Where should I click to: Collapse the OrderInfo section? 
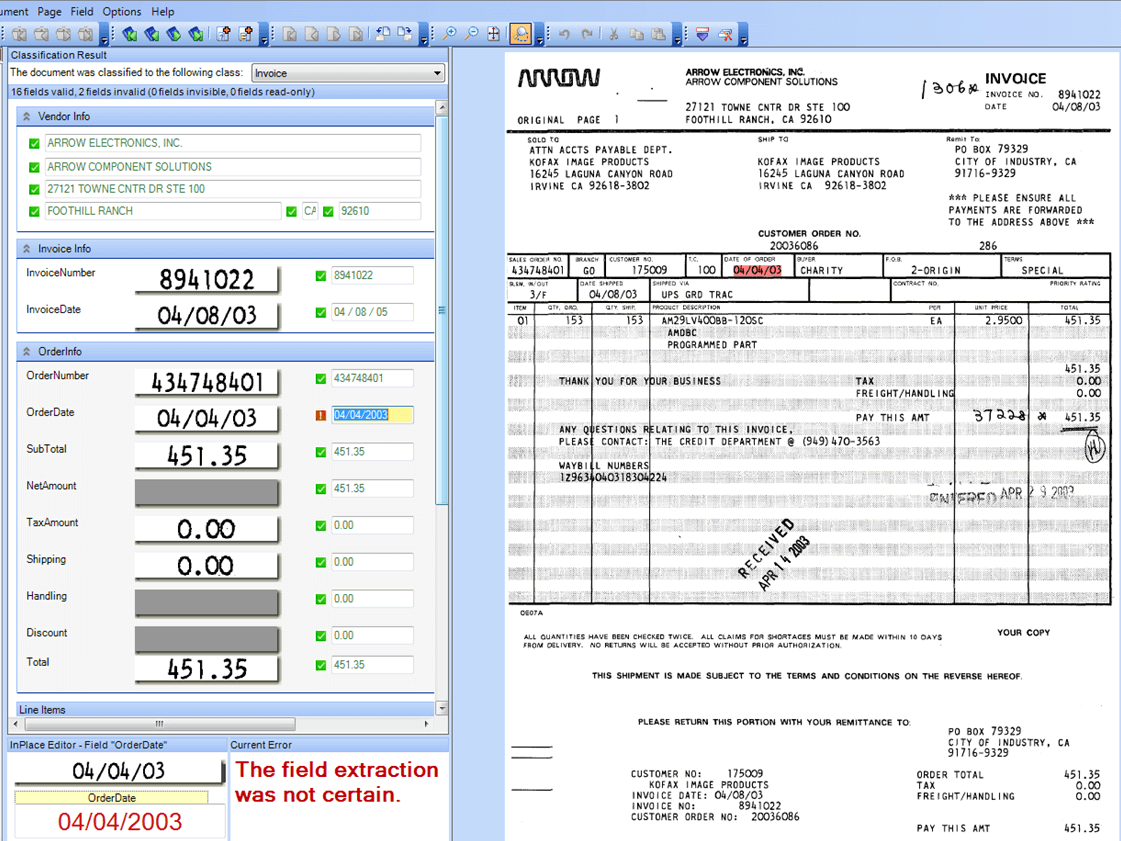point(26,352)
